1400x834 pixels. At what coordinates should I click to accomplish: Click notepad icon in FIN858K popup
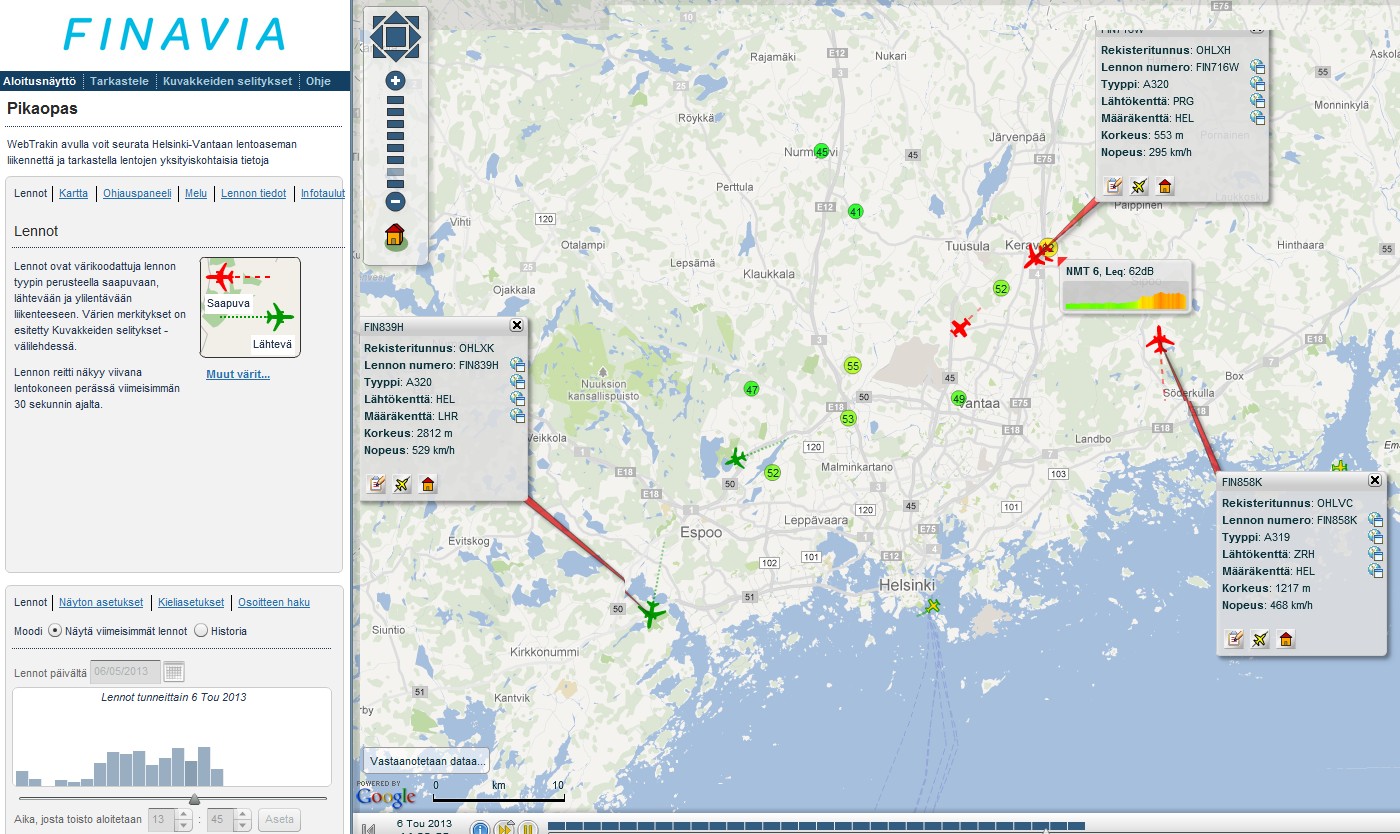point(1235,639)
